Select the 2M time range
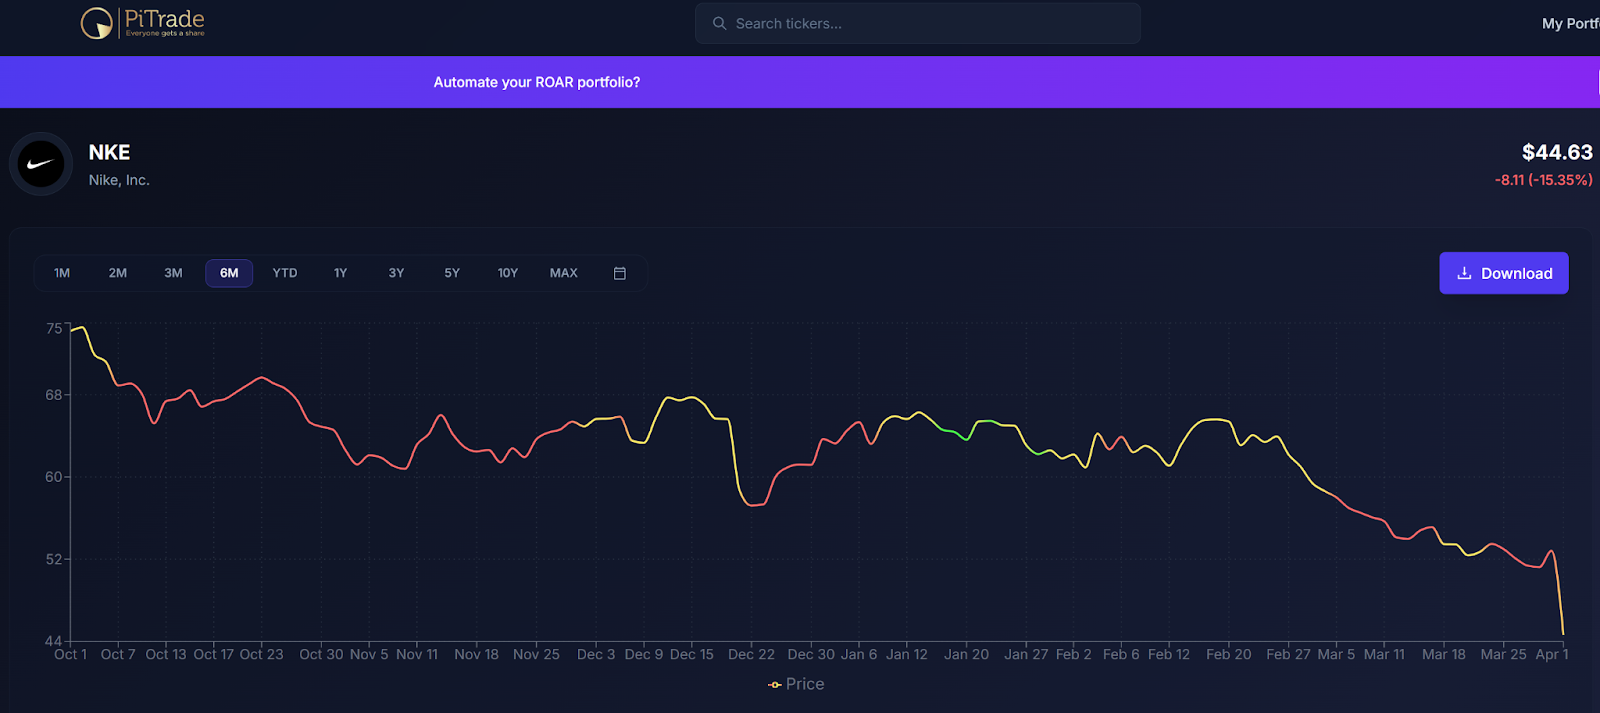The image size is (1600, 713). tap(118, 273)
